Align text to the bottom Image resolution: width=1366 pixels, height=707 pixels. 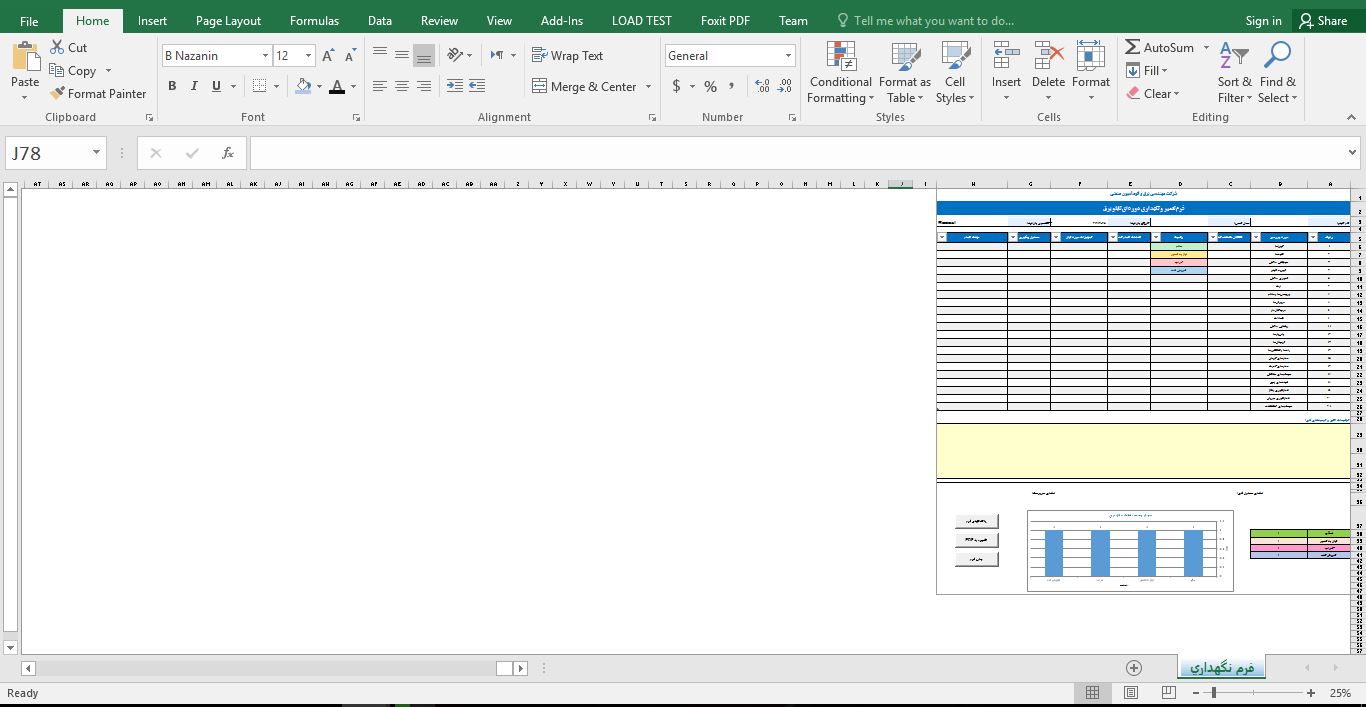(423, 55)
